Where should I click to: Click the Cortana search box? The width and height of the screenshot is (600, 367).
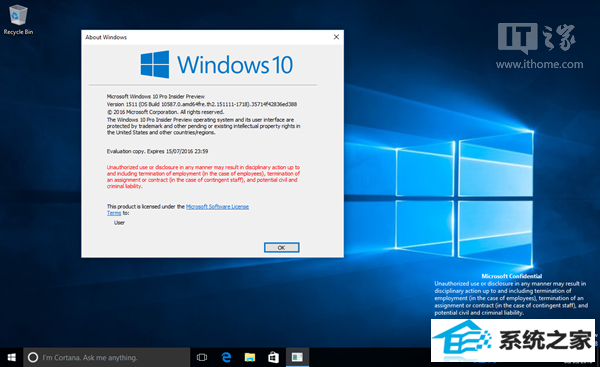107,357
